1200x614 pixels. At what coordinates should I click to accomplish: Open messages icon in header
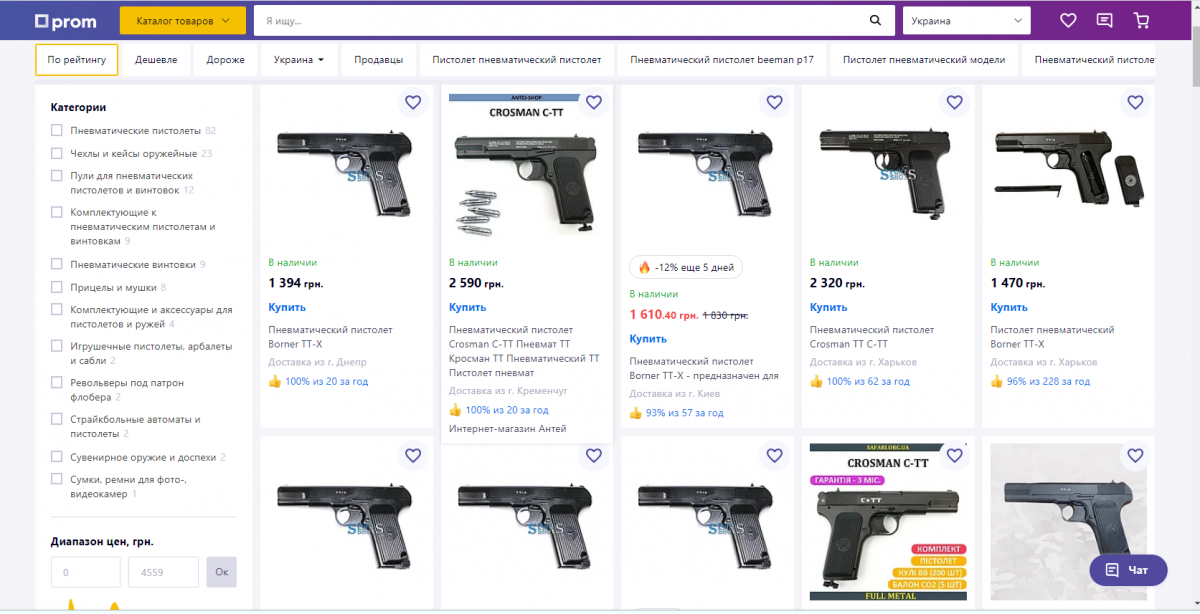(x=1104, y=20)
